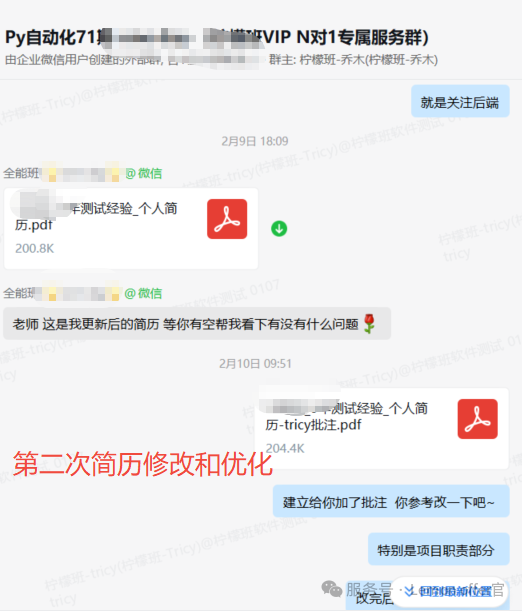Click the green download arrow icon
This screenshot has width=522, height=611.
point(279,229)
